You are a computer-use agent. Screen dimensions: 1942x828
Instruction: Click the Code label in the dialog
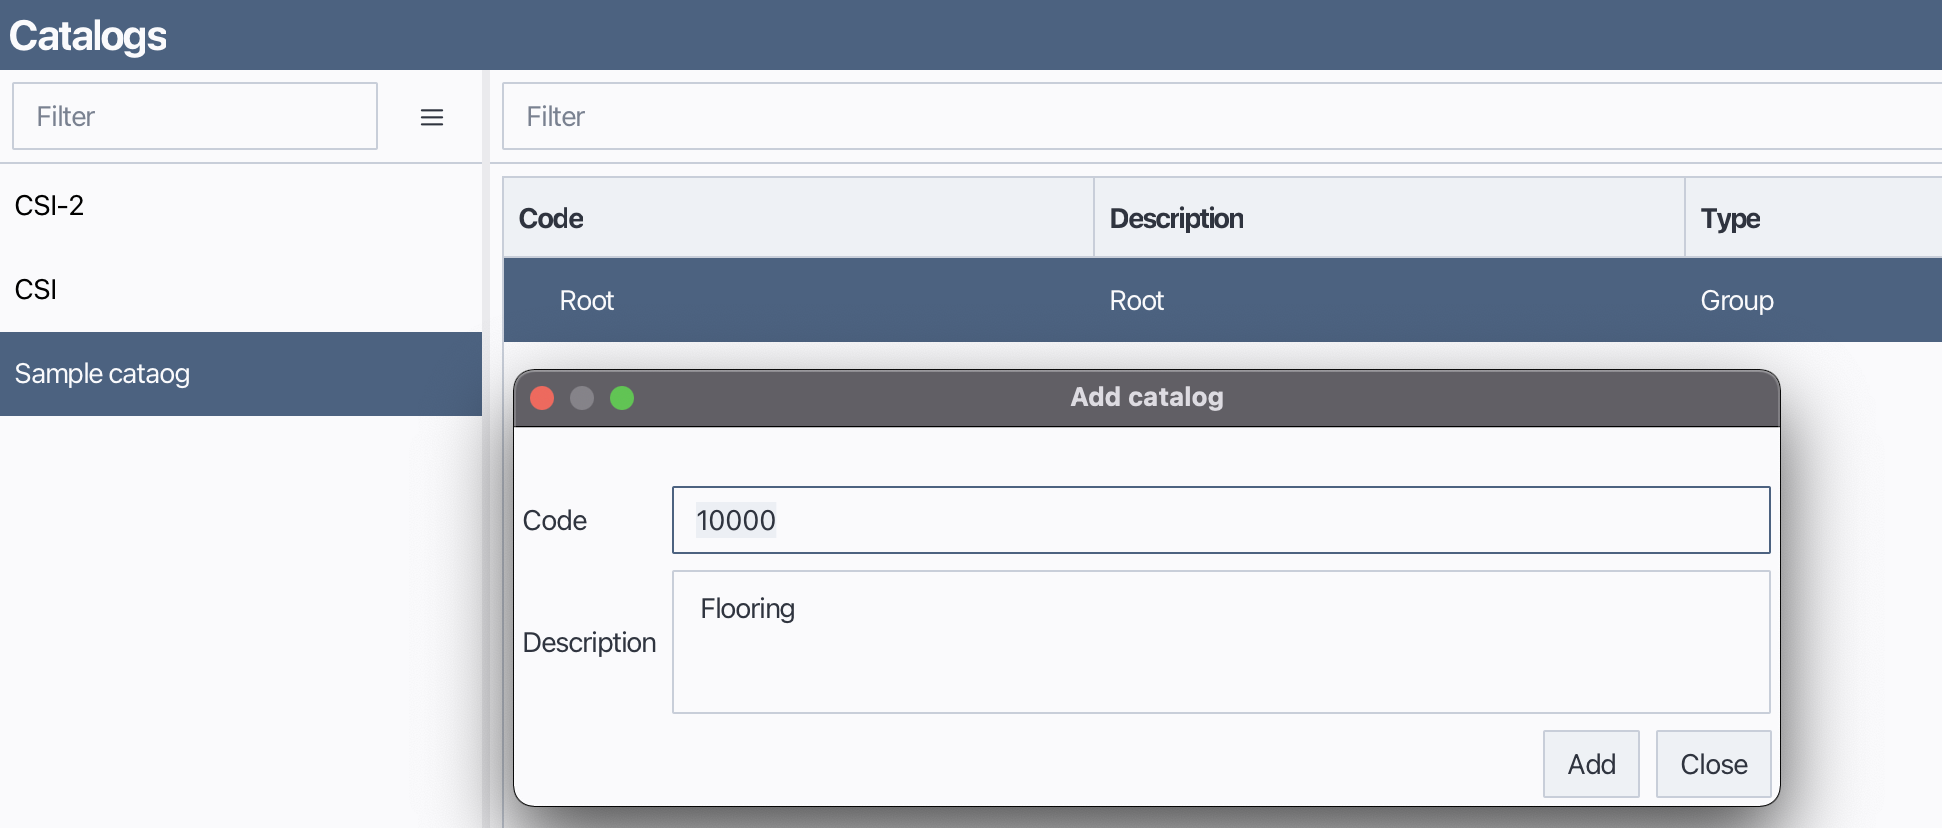555,520
